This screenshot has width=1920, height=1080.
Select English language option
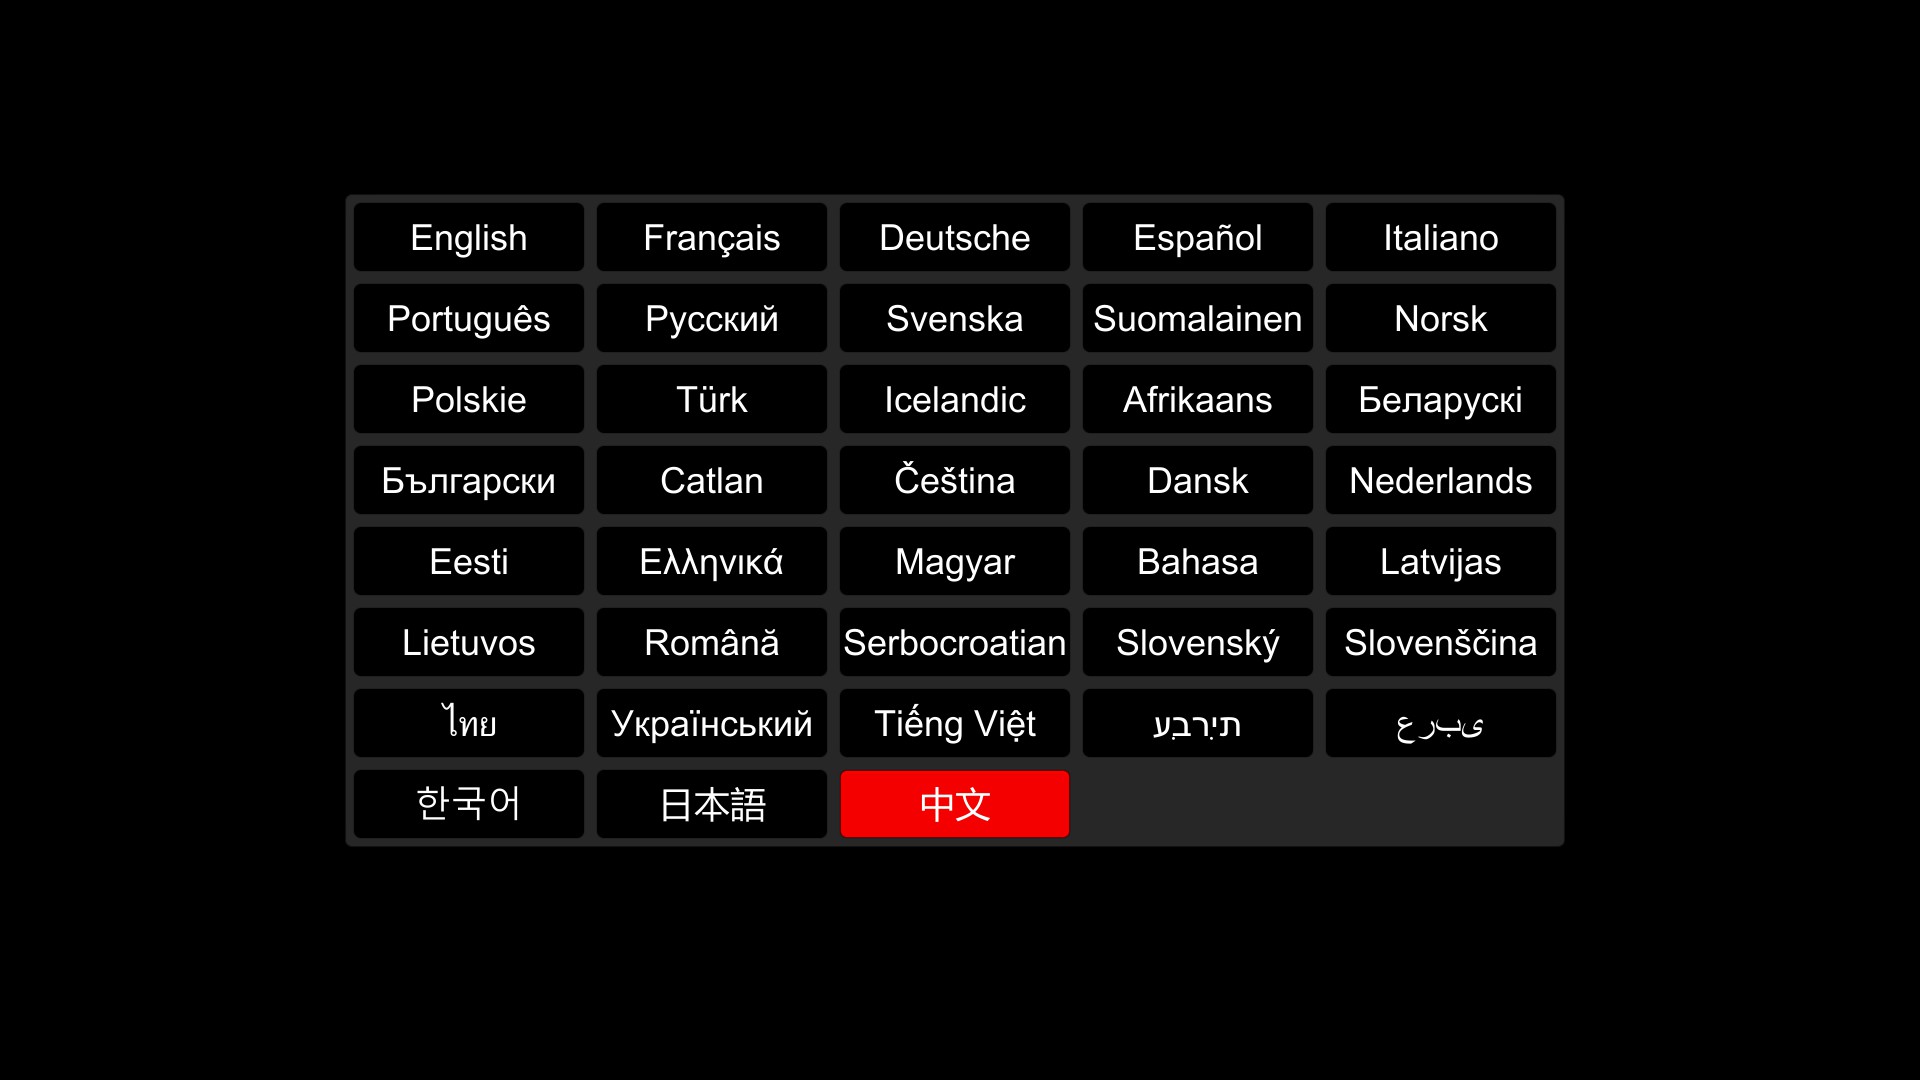click(x=471, y=237)
